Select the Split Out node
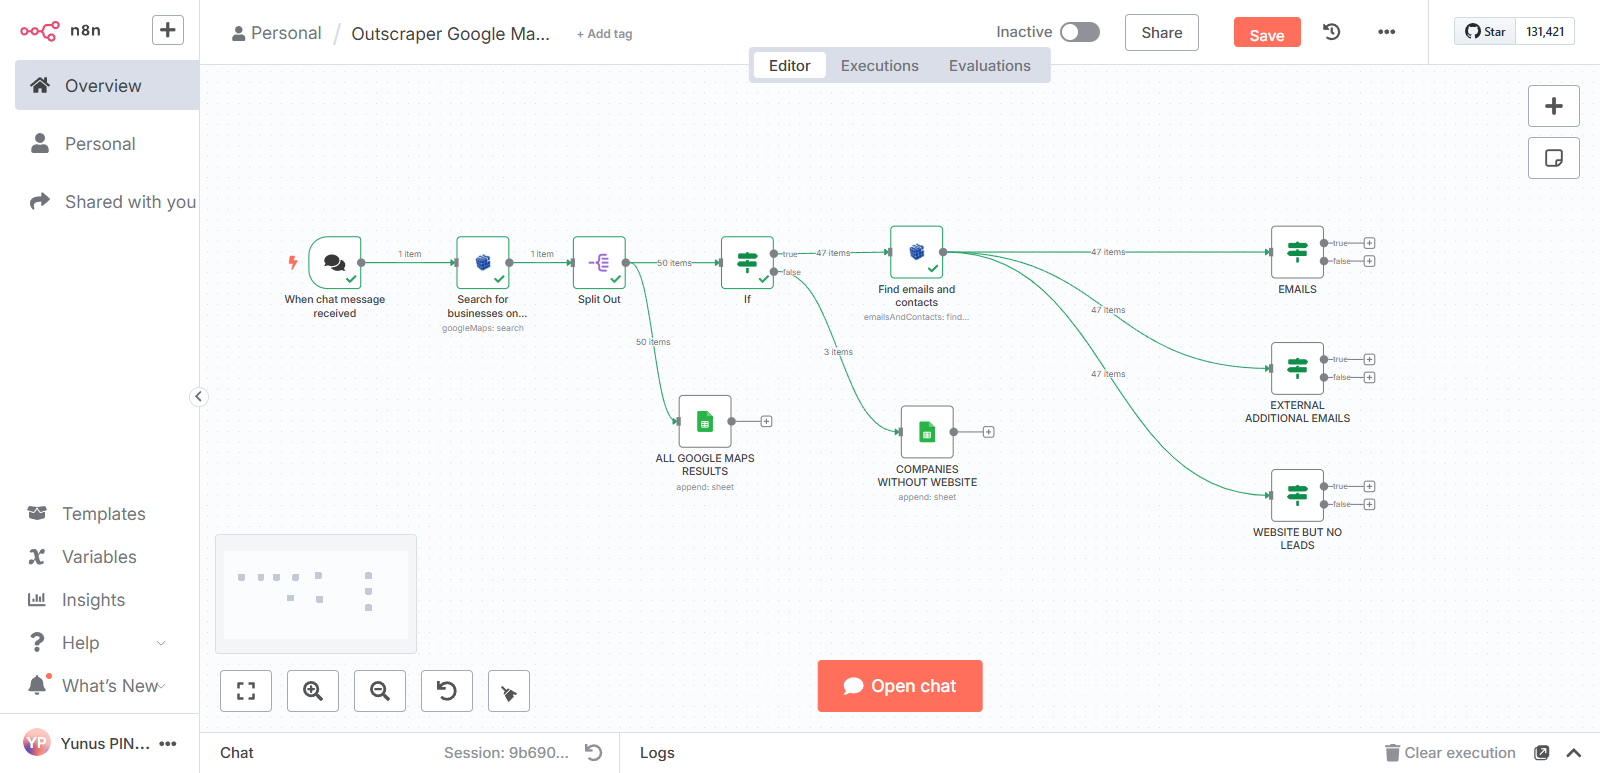Viewport: 1600px width, 773px height. coord(599,263)
